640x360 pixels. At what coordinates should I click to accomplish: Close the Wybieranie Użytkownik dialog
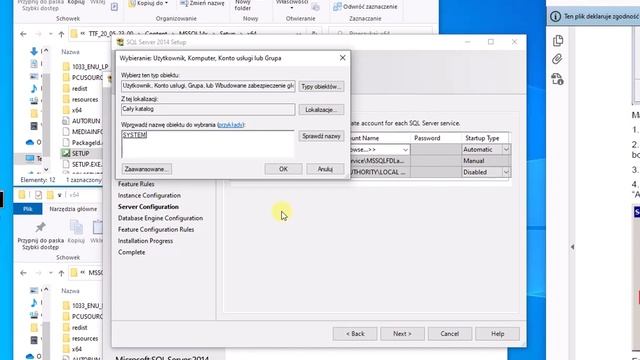coord(342,58)
